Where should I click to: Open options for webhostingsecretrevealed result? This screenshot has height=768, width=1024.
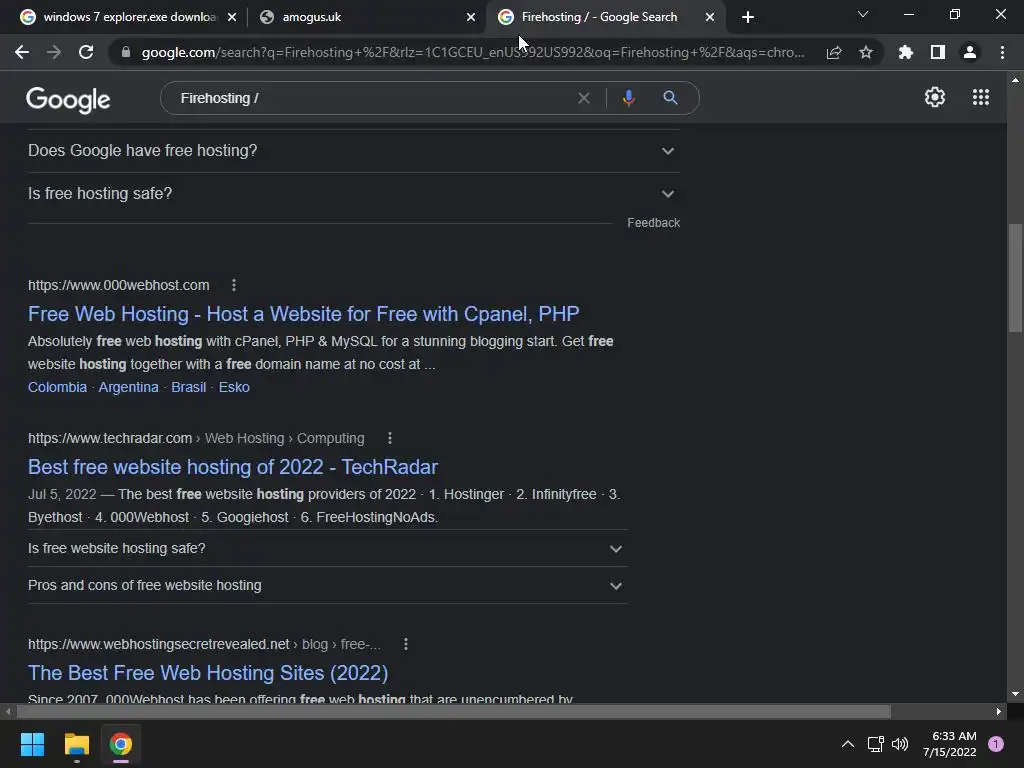point(406,644)
